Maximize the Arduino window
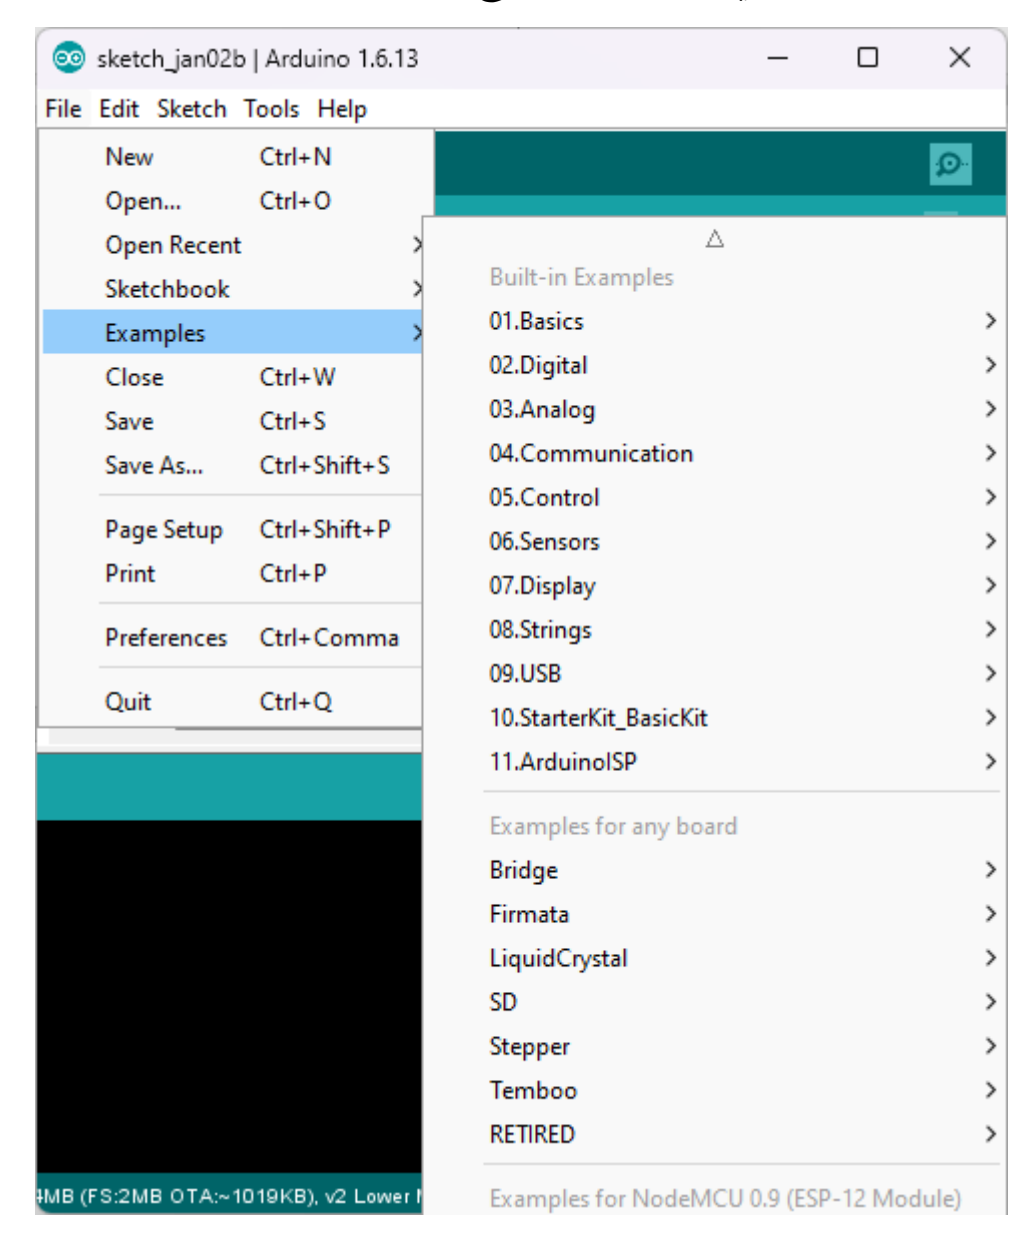 coord(867,58)
